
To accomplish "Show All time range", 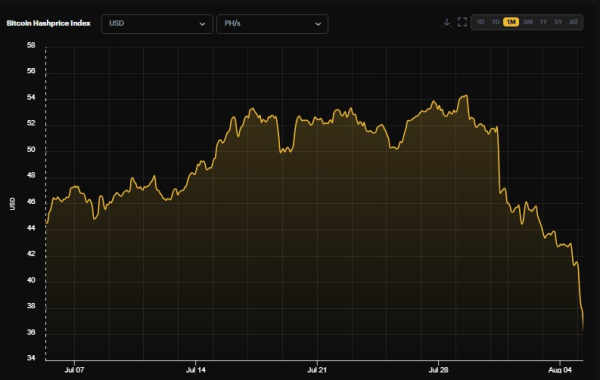I will point(573,22).
